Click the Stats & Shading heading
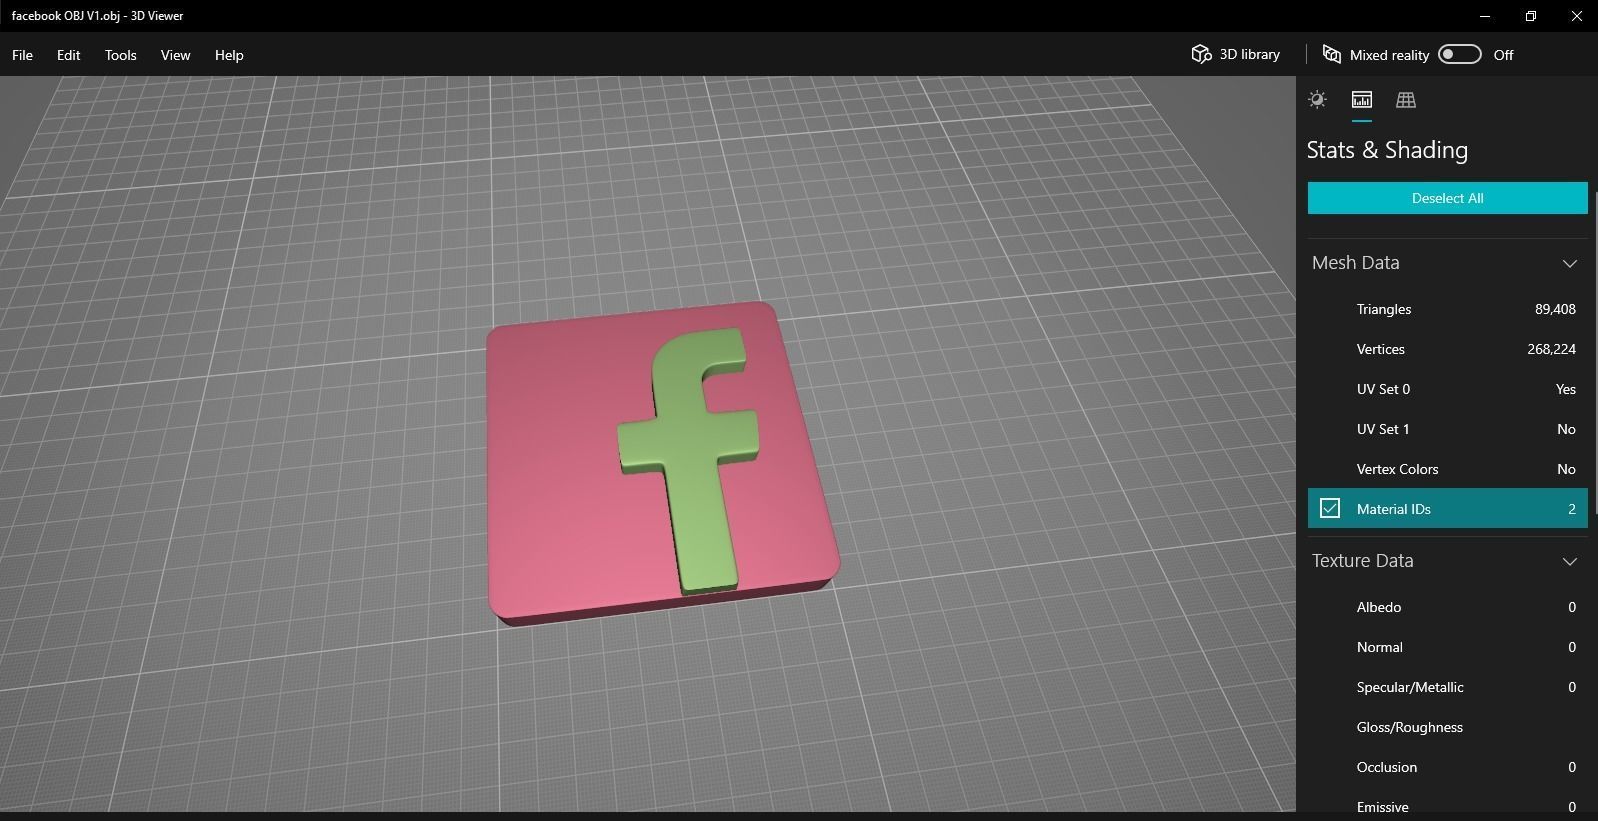This screenshot has width=1598, height=821. [x=1387, y=150]
